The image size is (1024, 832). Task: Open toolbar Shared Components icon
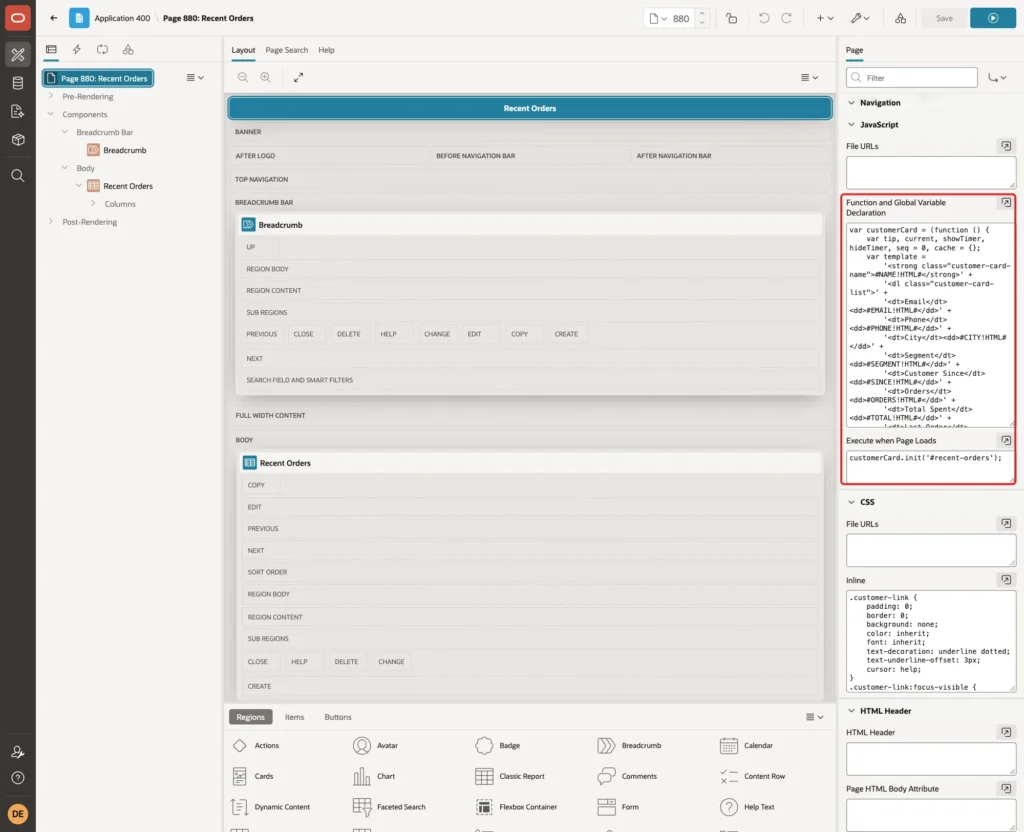[x=901, y=18]
